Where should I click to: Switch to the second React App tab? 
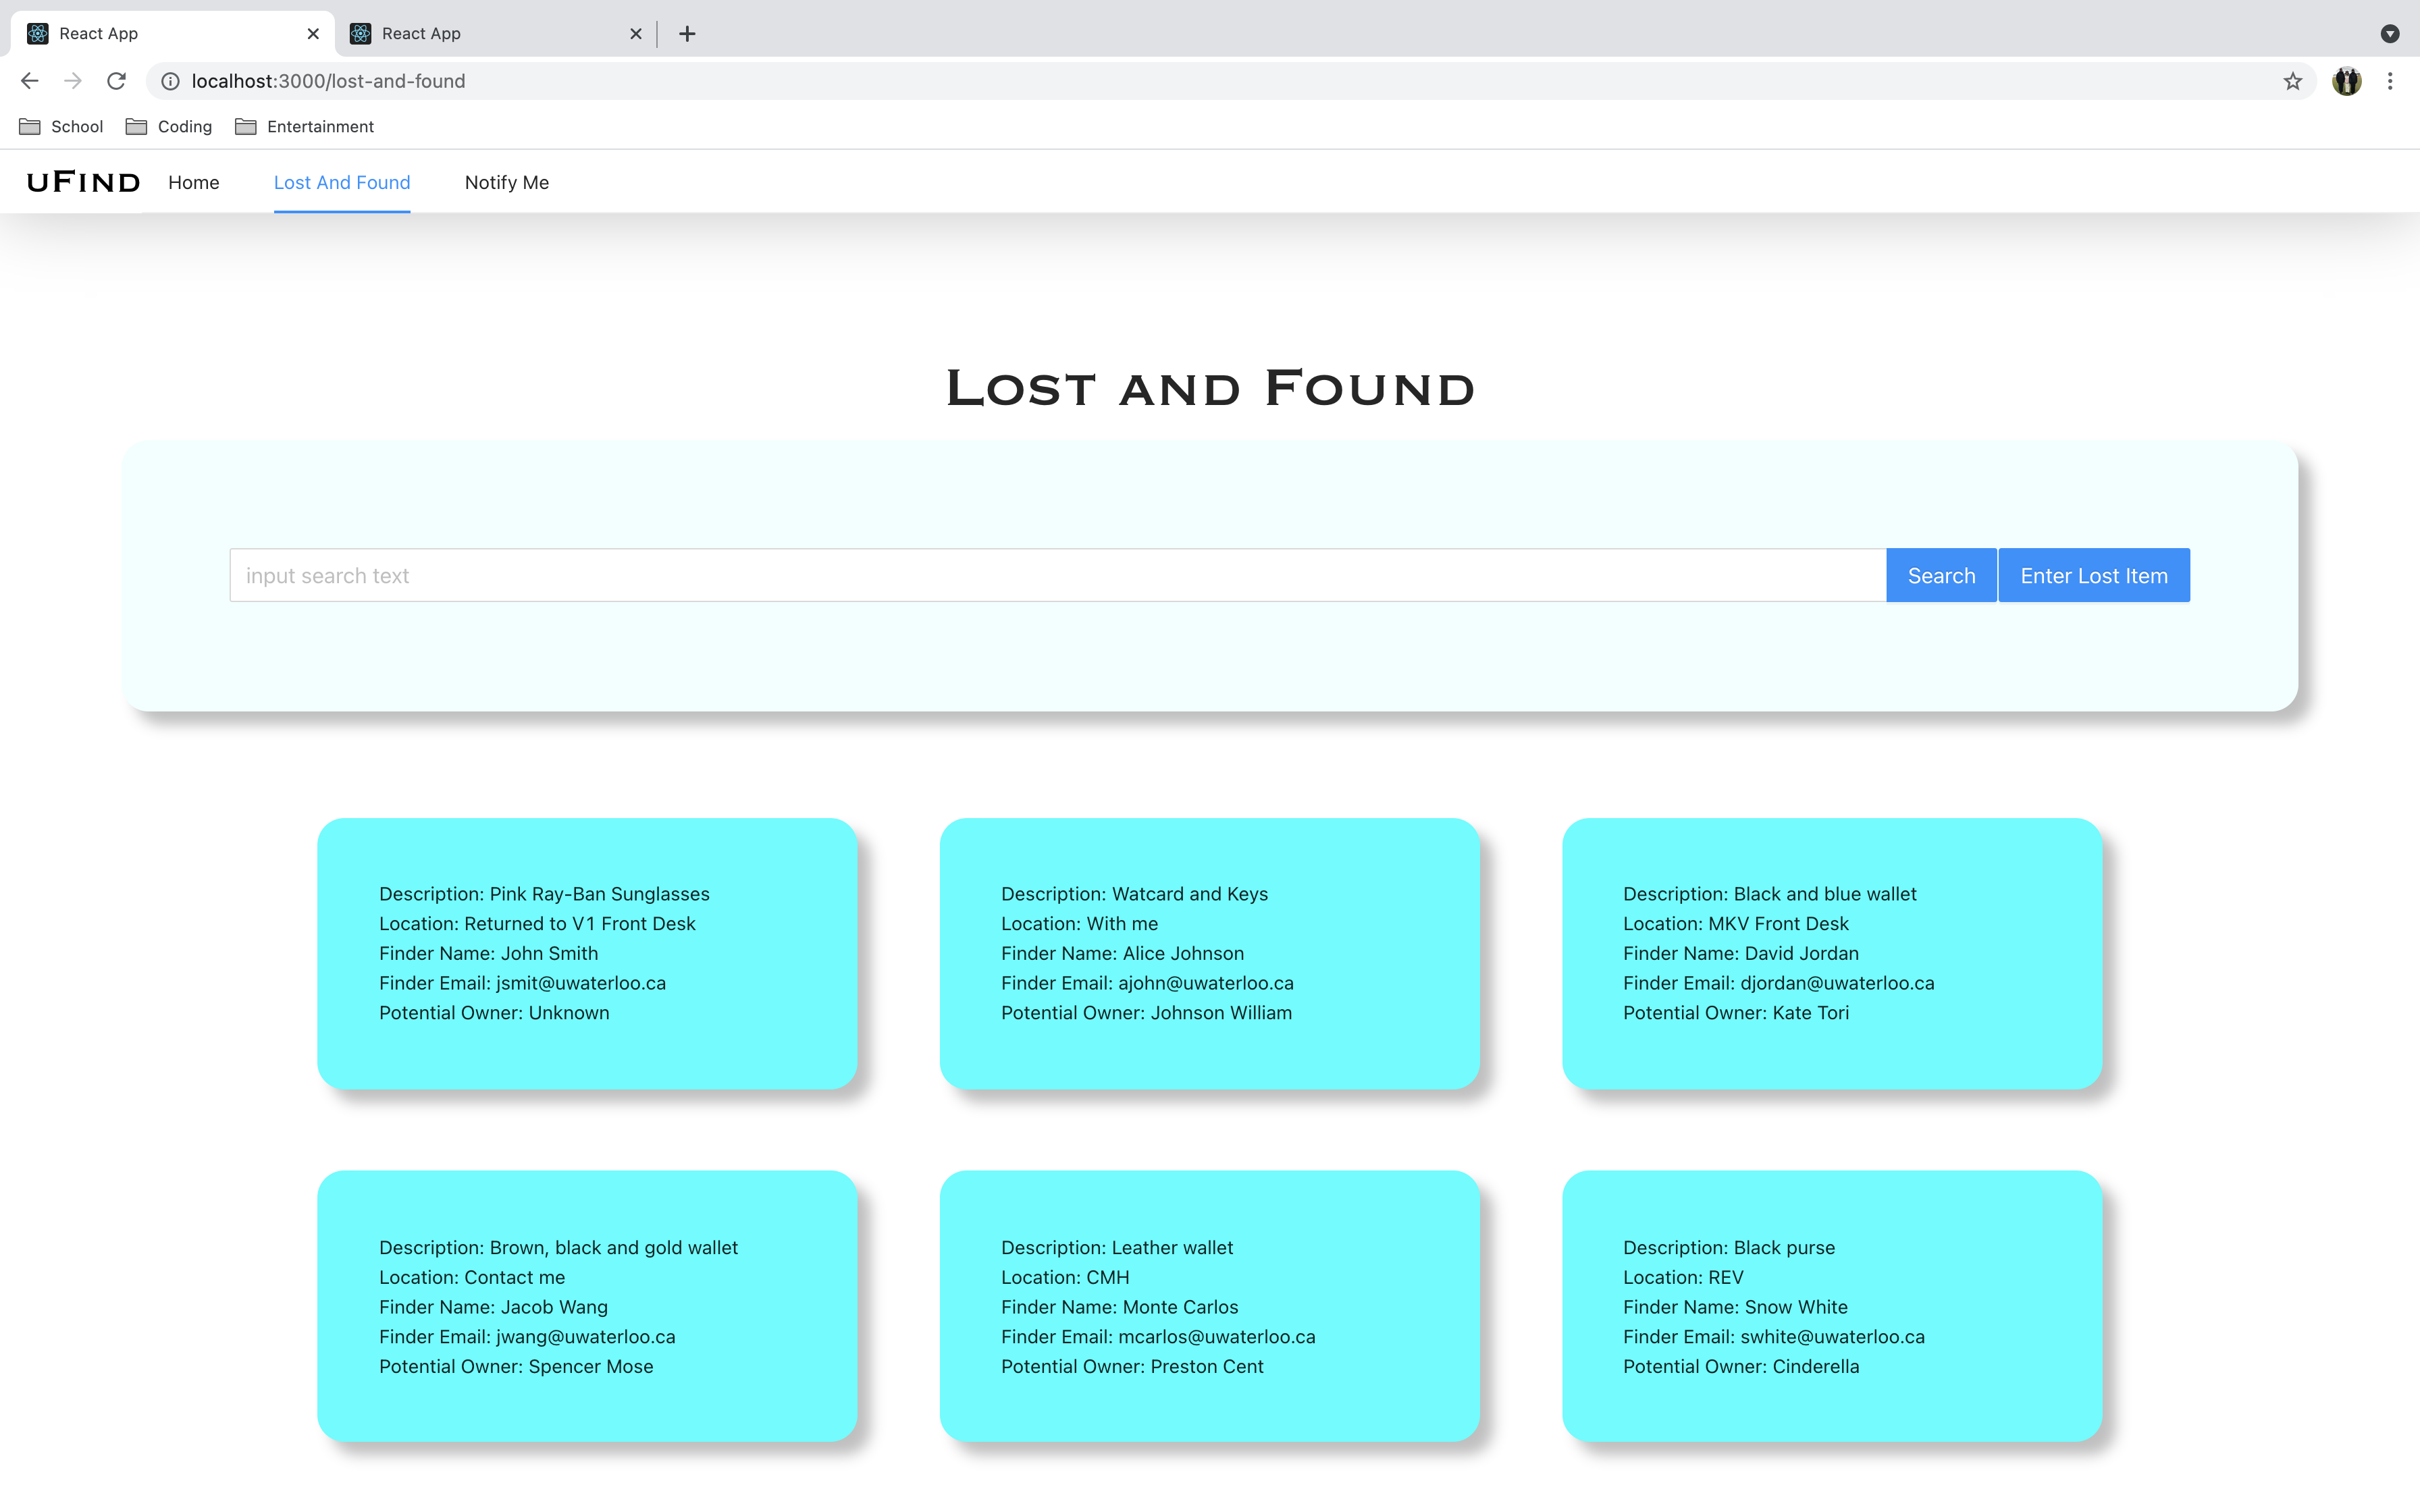coord(480,34)
